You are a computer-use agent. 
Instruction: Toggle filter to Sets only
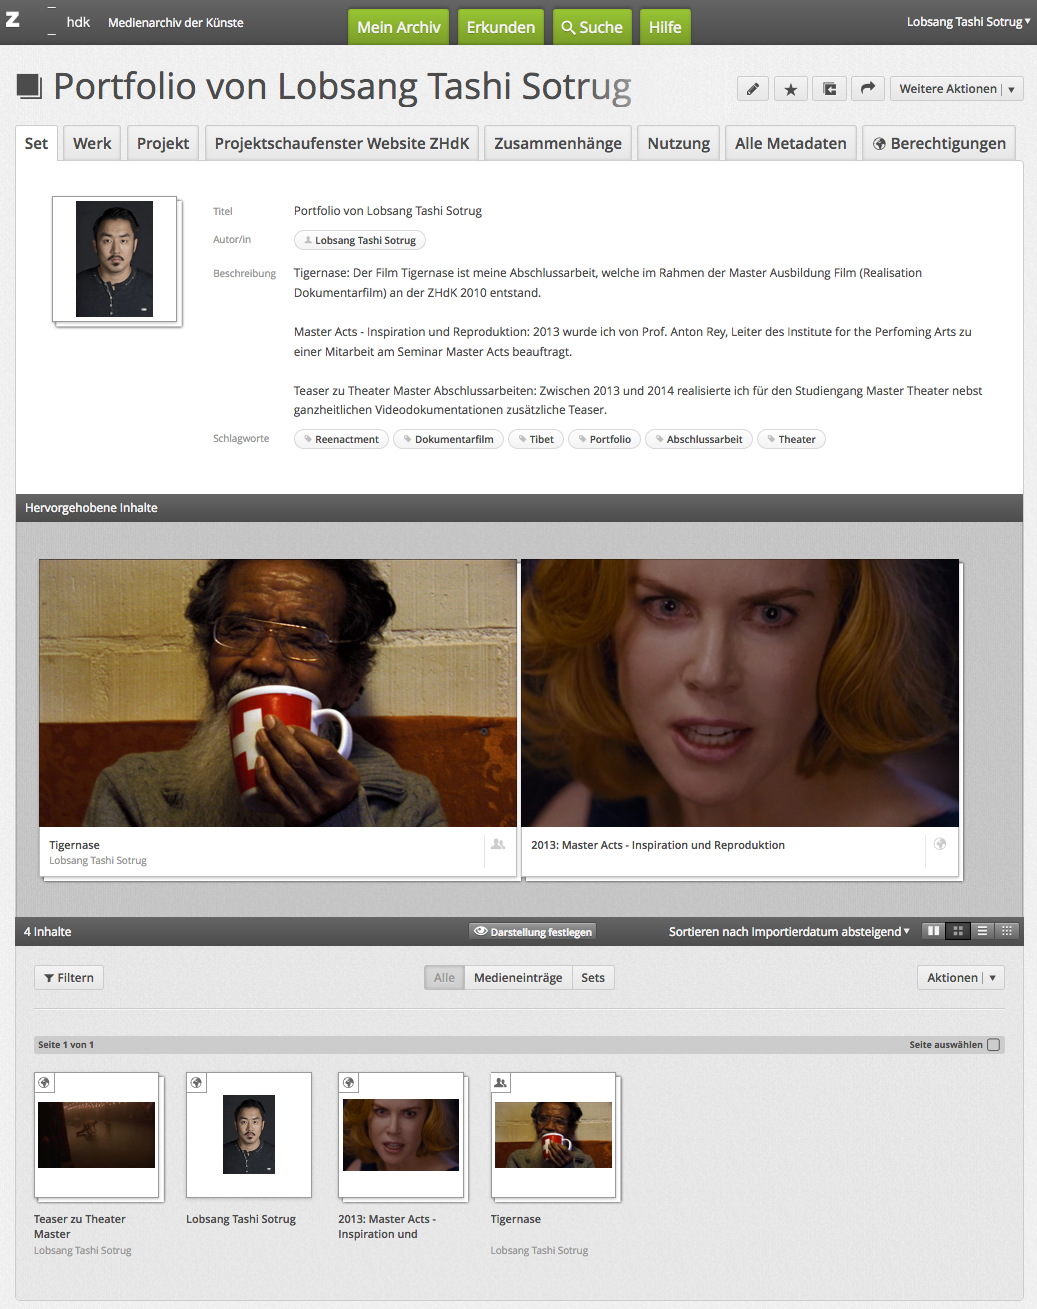pyautogui.click(x=592, y=978)
